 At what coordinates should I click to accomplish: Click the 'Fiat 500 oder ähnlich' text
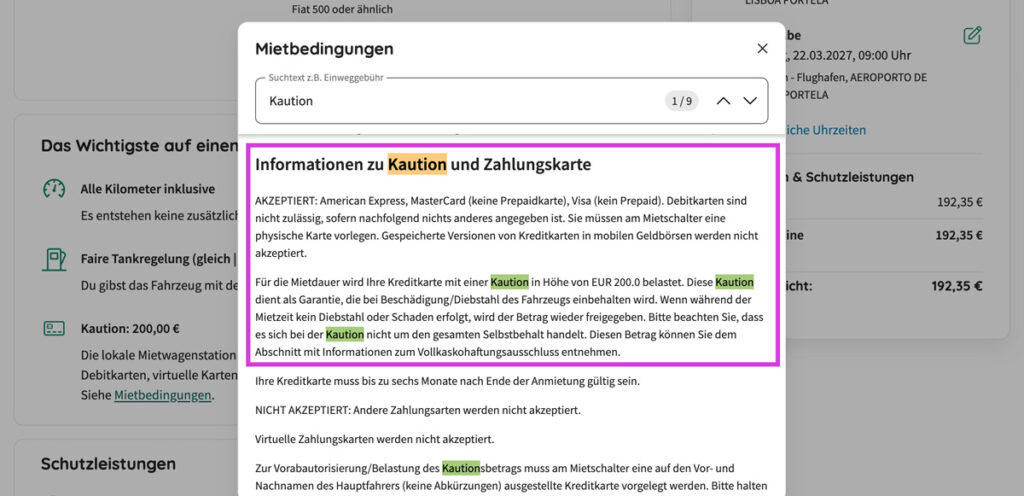coord(342,10)
